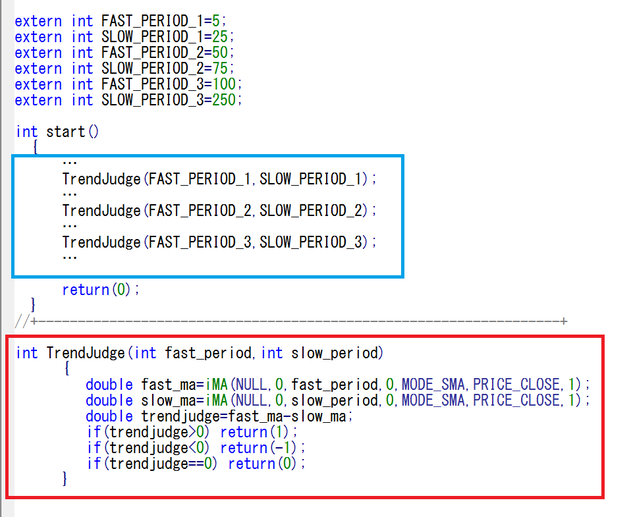Click the 'double slow_ma=iMA' line

338,400
